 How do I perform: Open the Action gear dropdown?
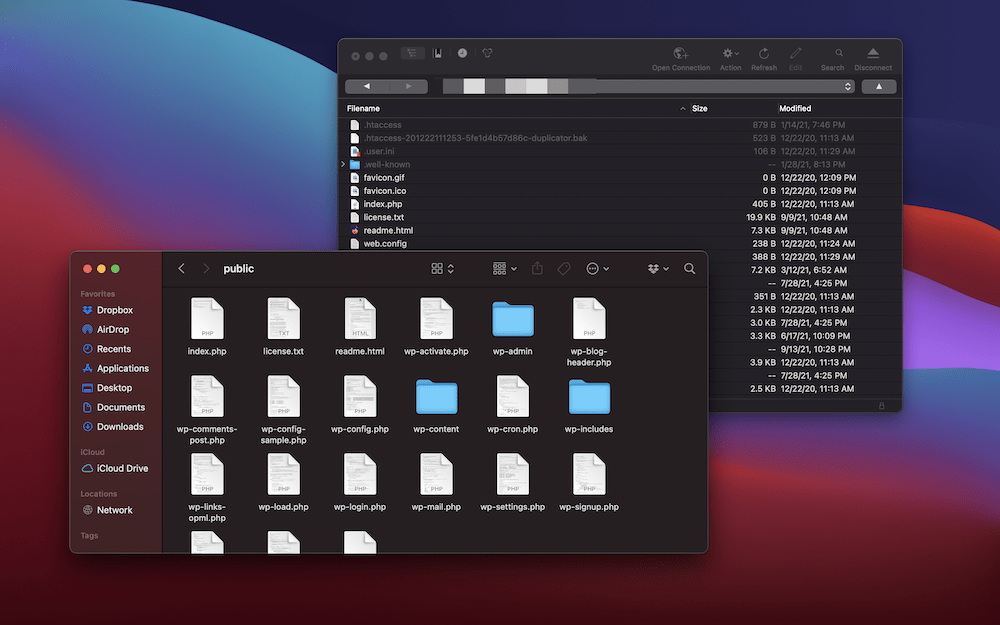[x=730, y=53]
